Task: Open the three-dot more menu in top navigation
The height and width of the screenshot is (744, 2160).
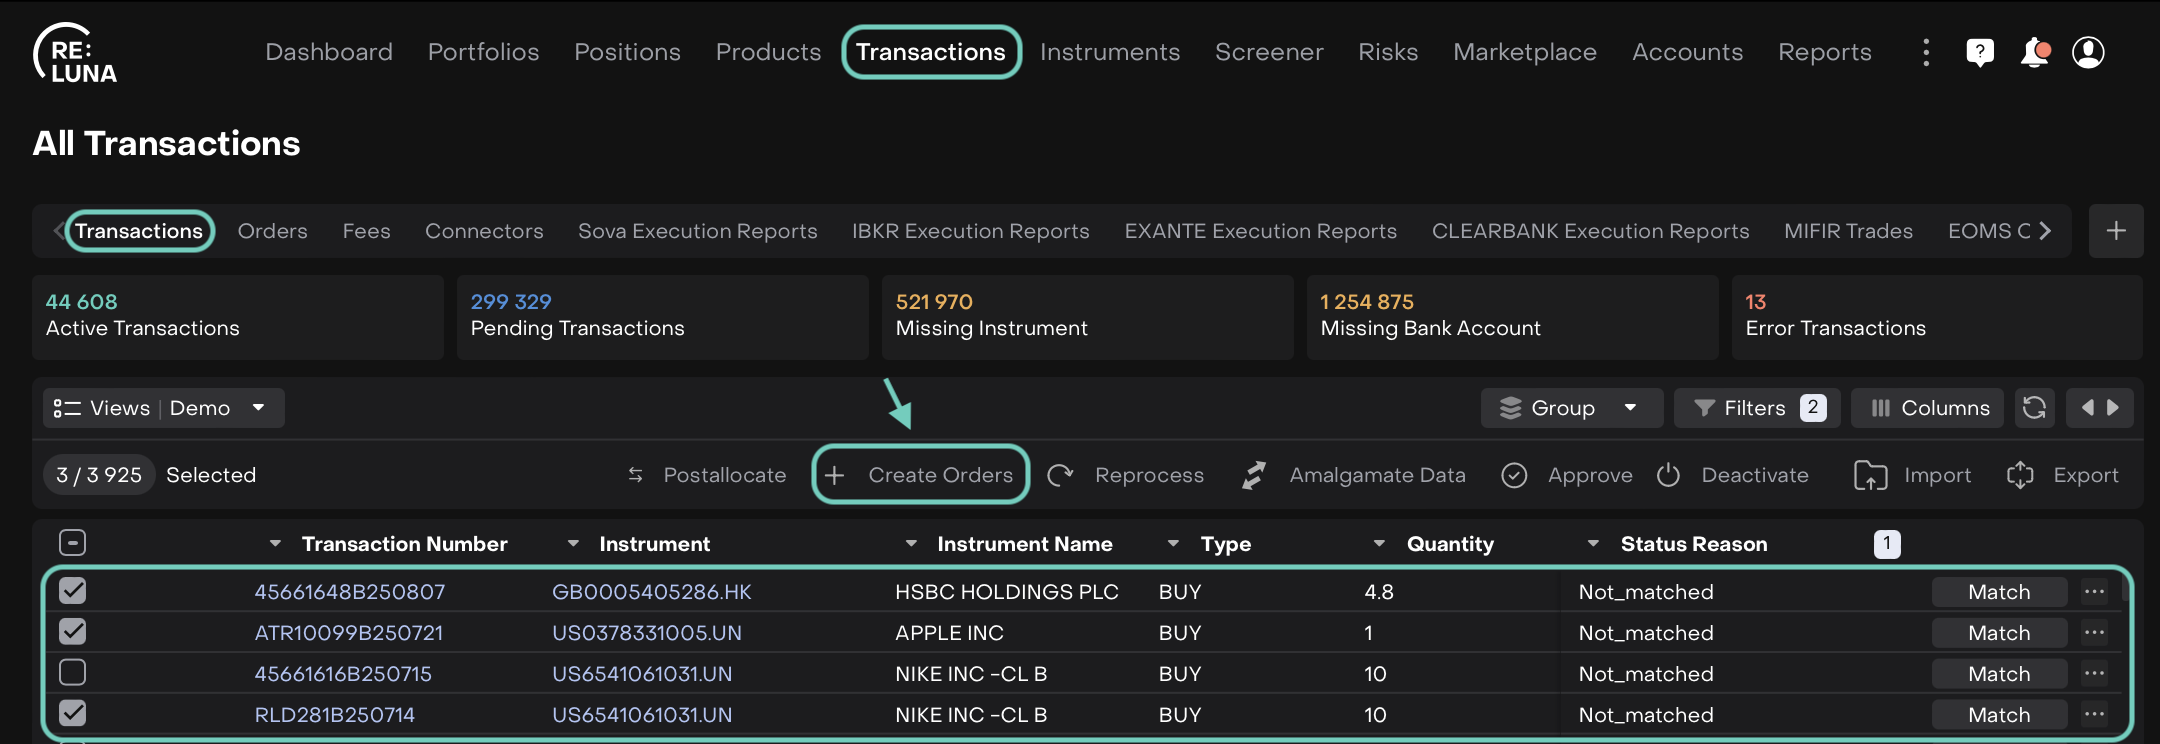Action: [1925, 52]
